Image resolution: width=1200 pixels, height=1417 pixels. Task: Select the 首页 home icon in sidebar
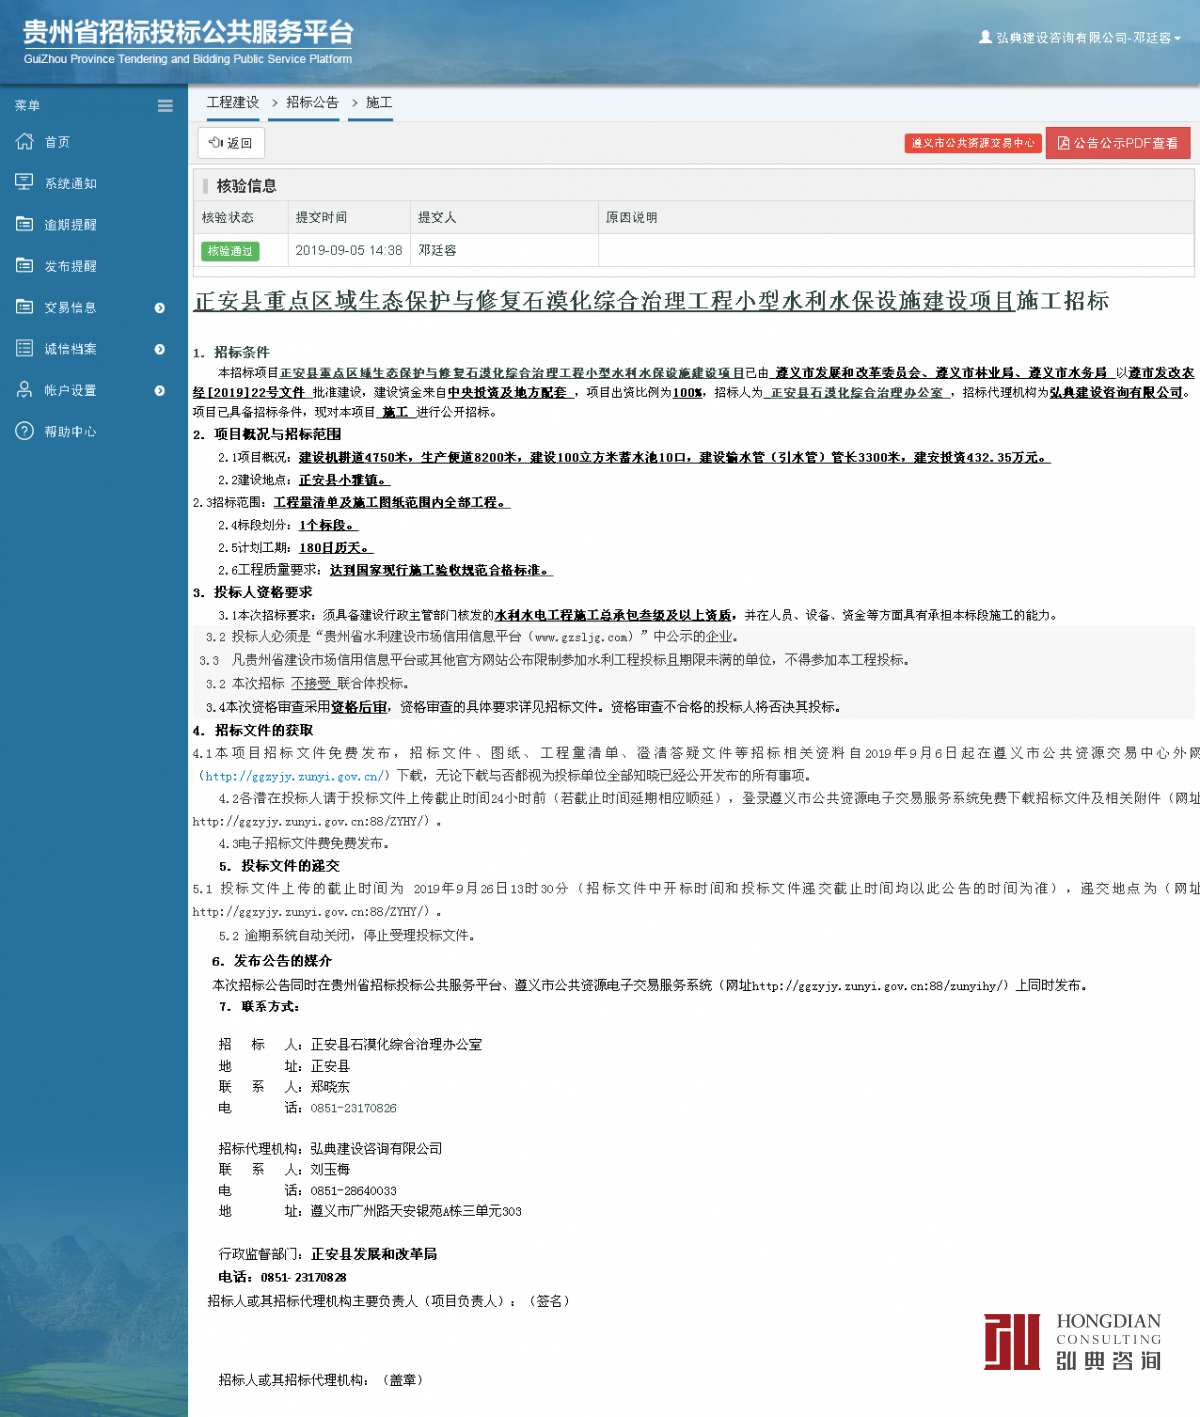24,141
